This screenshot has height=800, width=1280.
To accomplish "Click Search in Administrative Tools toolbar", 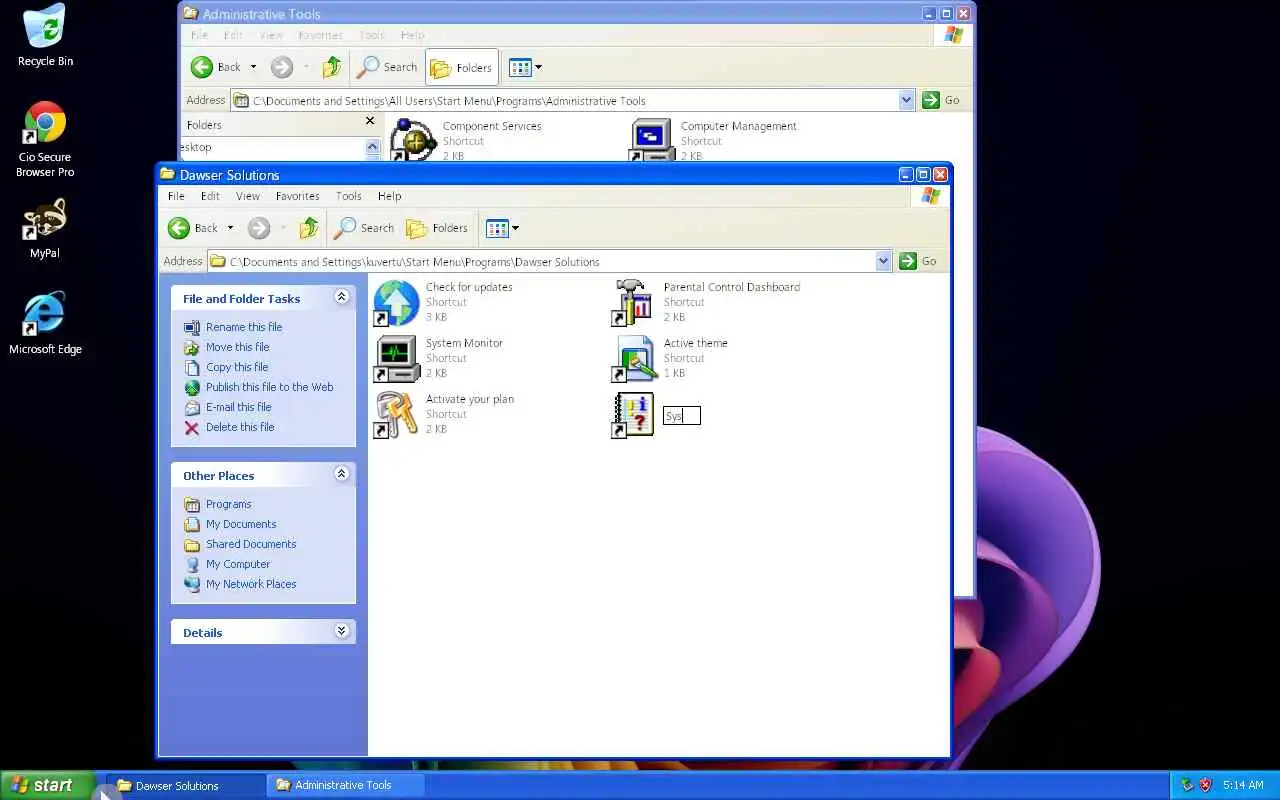I will coord(387,67).
